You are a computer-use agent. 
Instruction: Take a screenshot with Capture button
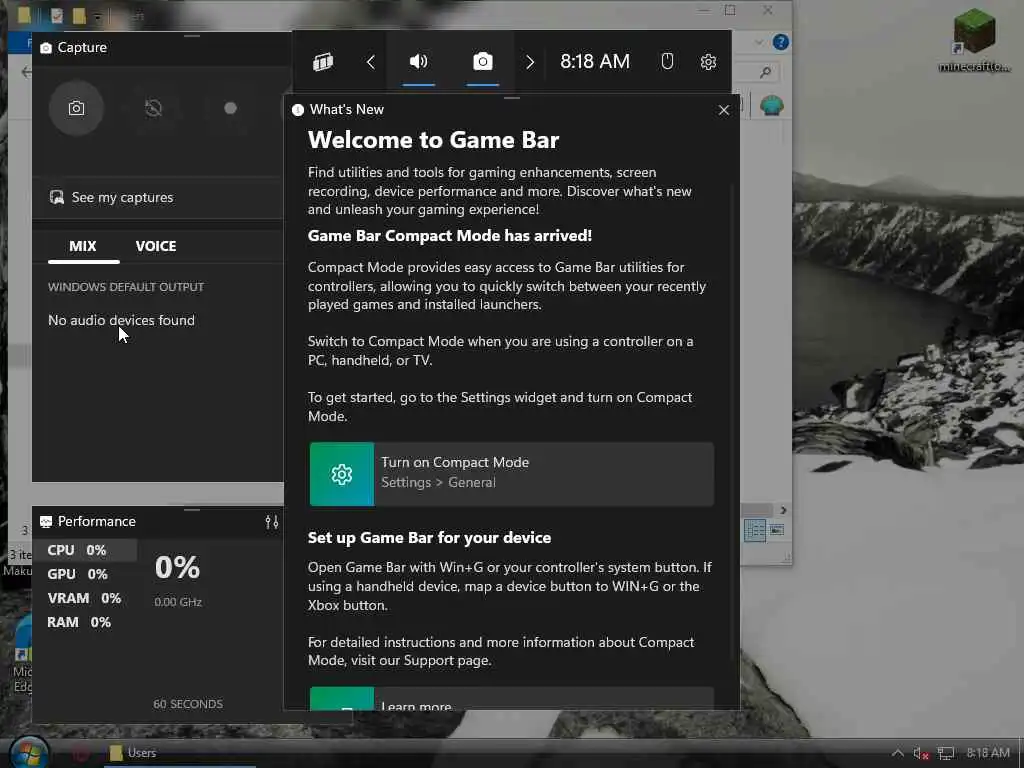coord(76,108)
